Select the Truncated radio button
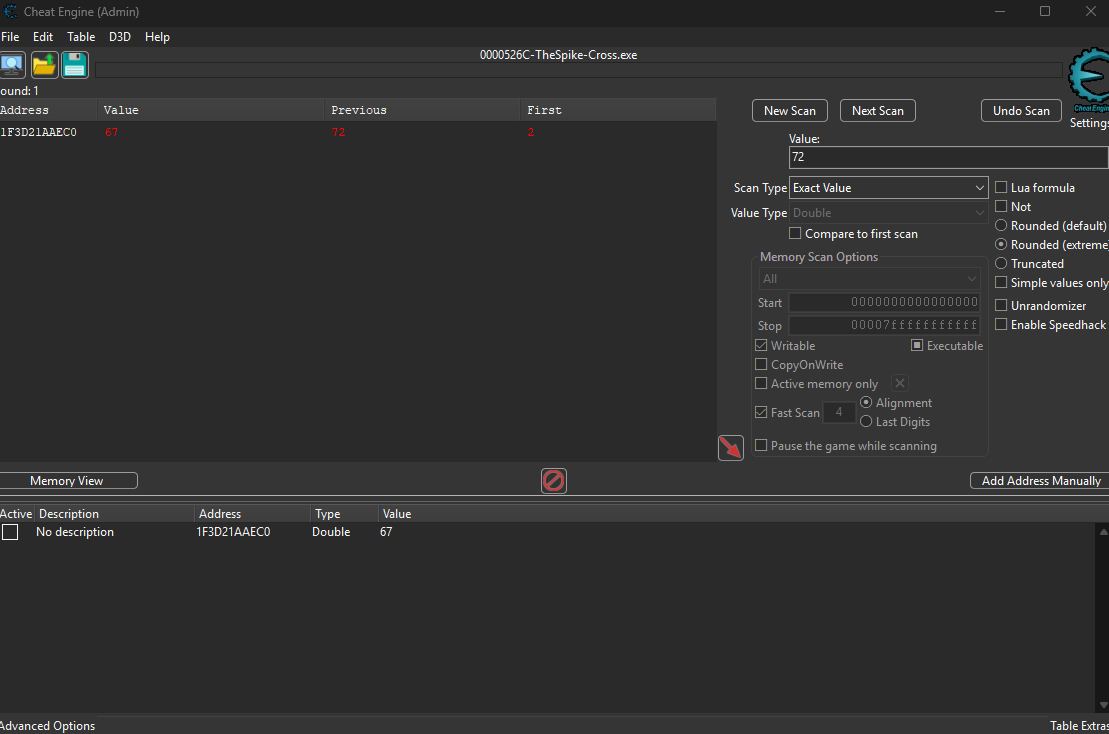1109x734 pixels. coord(1001,264)
